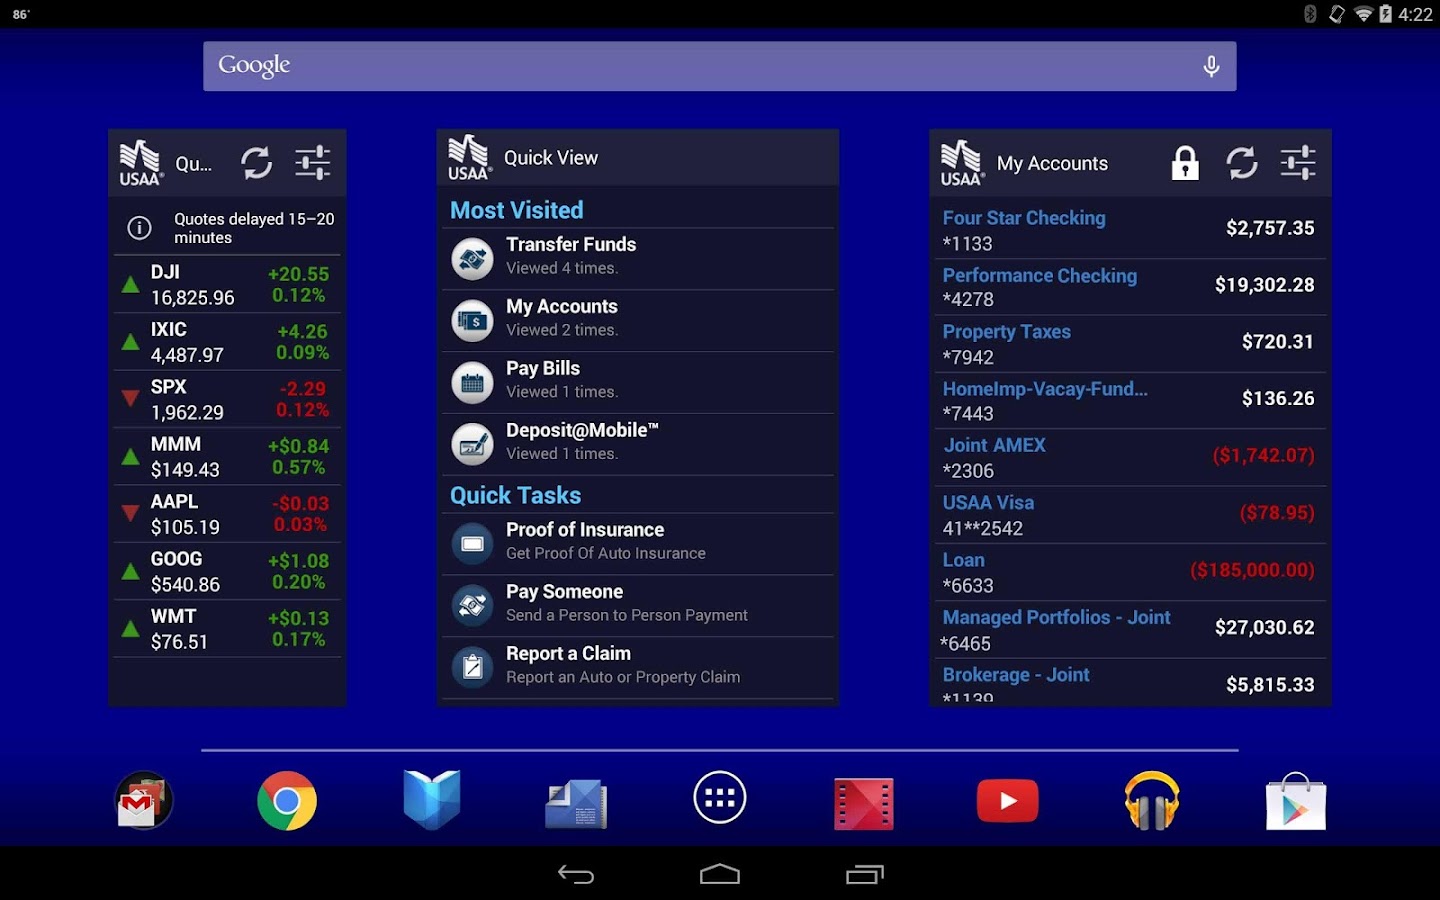Open the Play Newsstand app
1440x900 pixels.
[576, 803]
